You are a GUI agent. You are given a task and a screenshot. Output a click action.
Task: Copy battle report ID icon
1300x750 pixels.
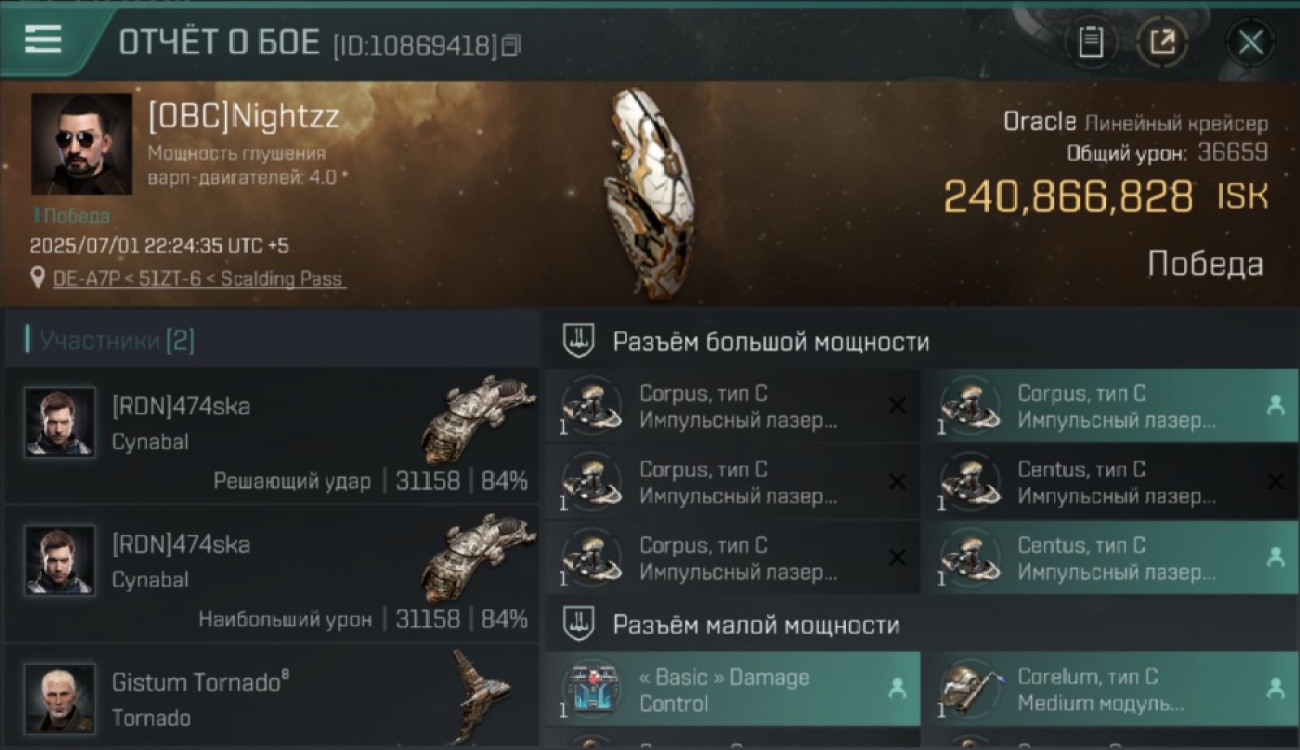(511, 45)
